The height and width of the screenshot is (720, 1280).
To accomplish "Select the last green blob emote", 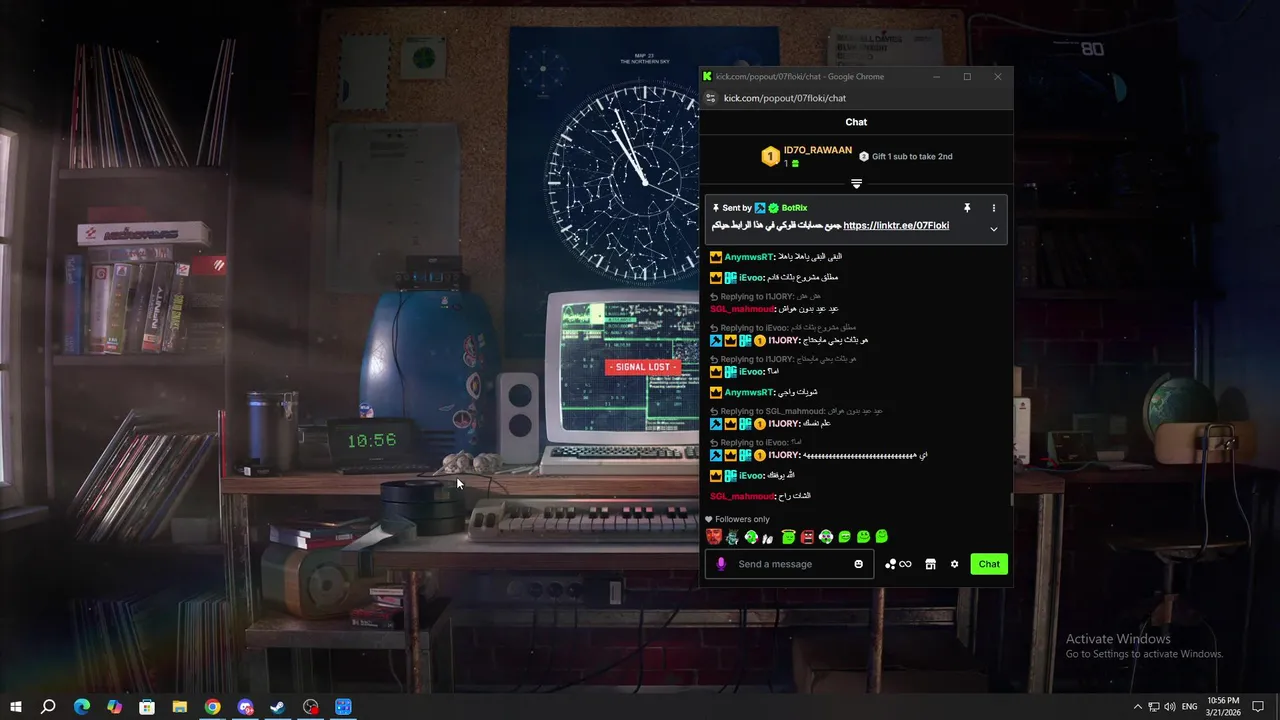I will click(881, 537).
